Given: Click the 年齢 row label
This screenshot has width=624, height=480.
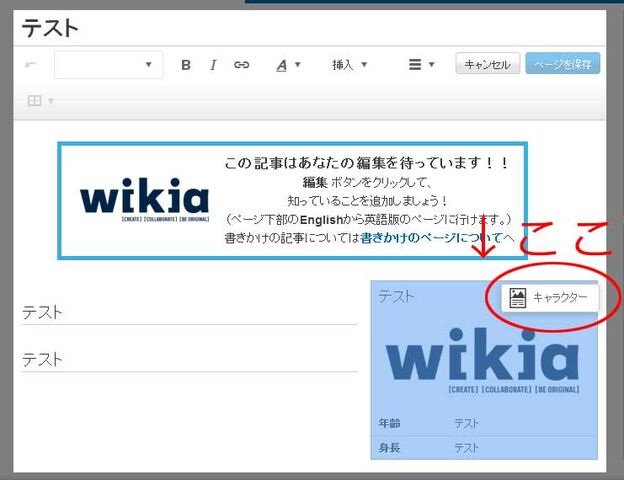Looking at the screenshot, I should pyautogui.click(x=389, y=423).
